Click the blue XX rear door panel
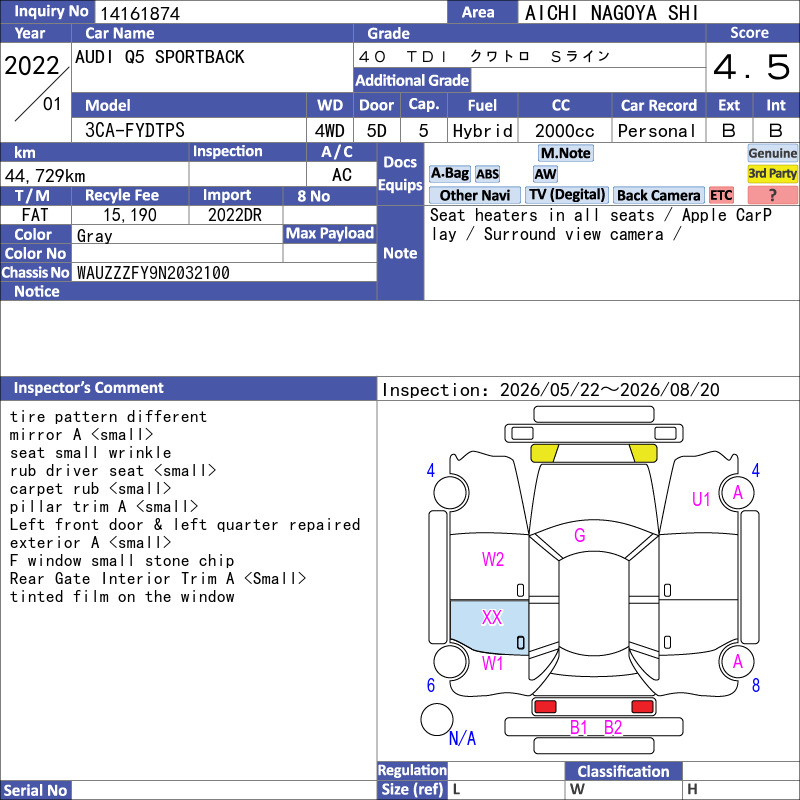Screen dimensions: 800x800 click(x=489, y=627)
